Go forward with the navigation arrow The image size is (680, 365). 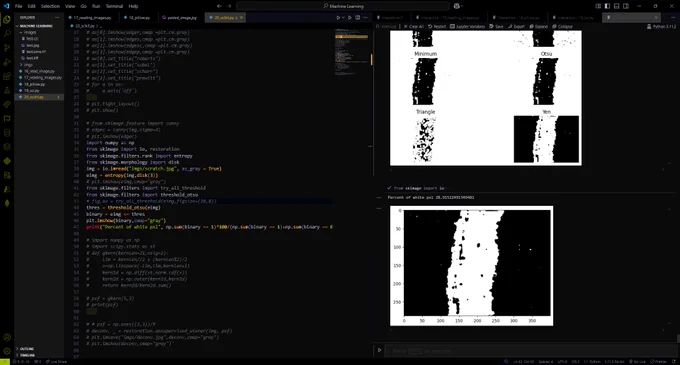229,6
